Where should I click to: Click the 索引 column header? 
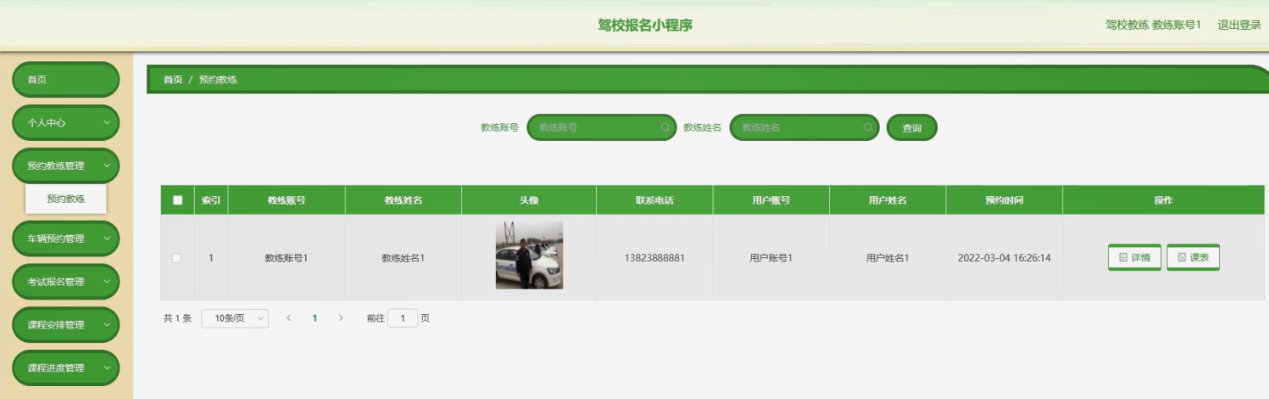(x=211, y=200)
